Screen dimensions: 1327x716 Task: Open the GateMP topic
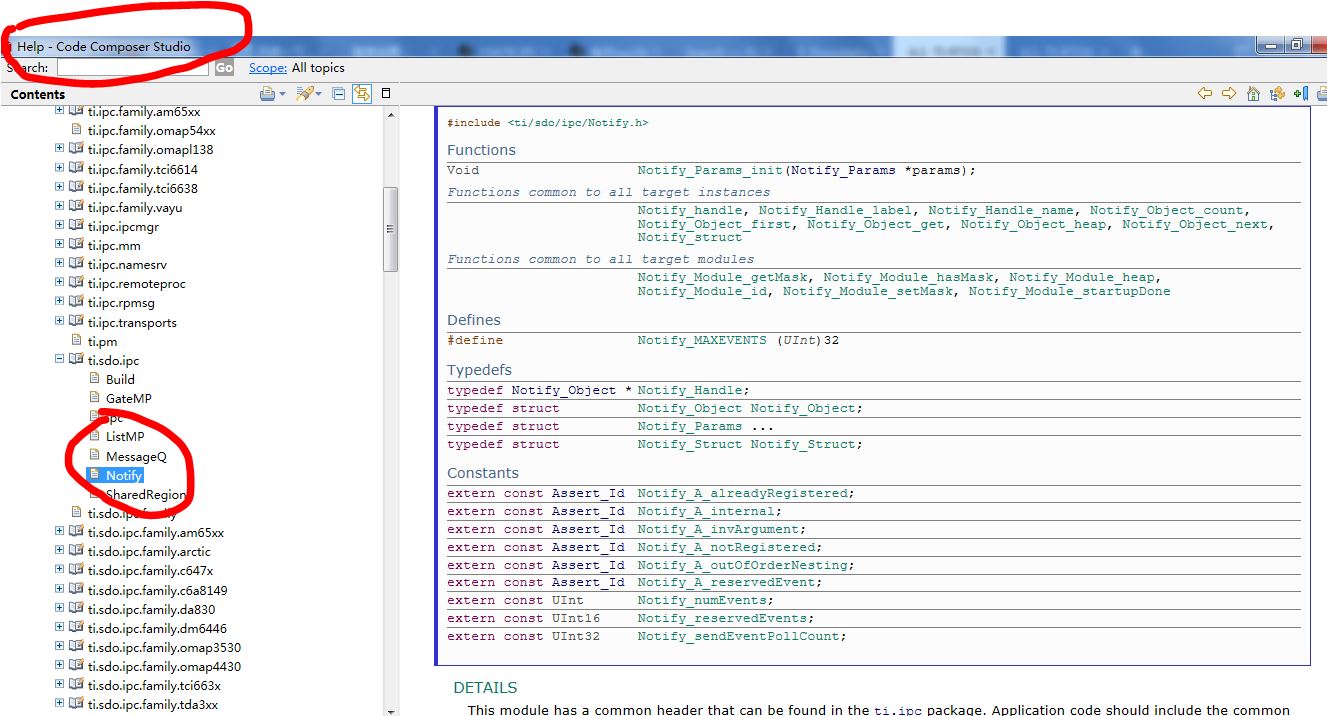128,398
